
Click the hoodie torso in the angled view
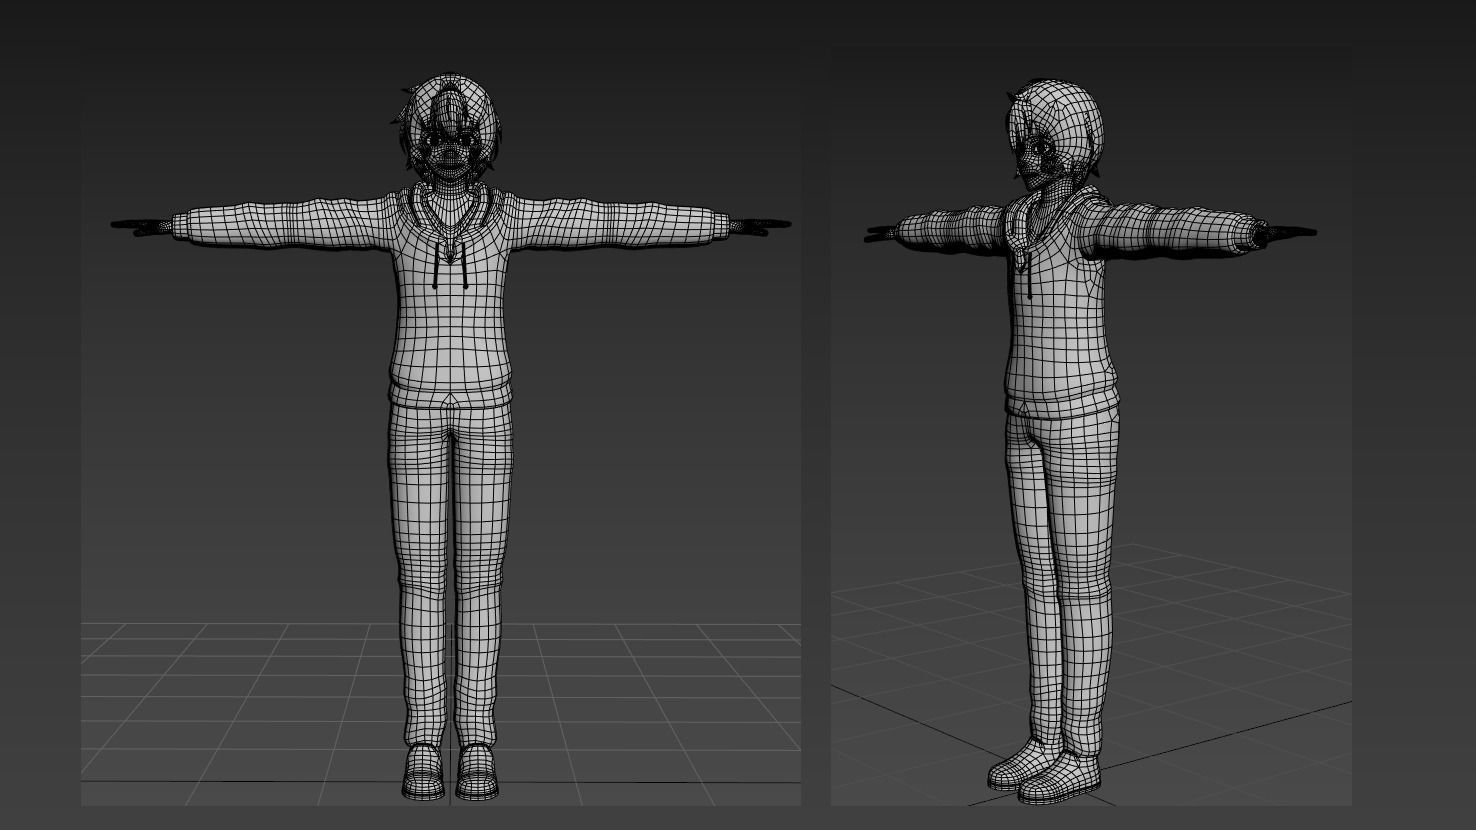1060,302
